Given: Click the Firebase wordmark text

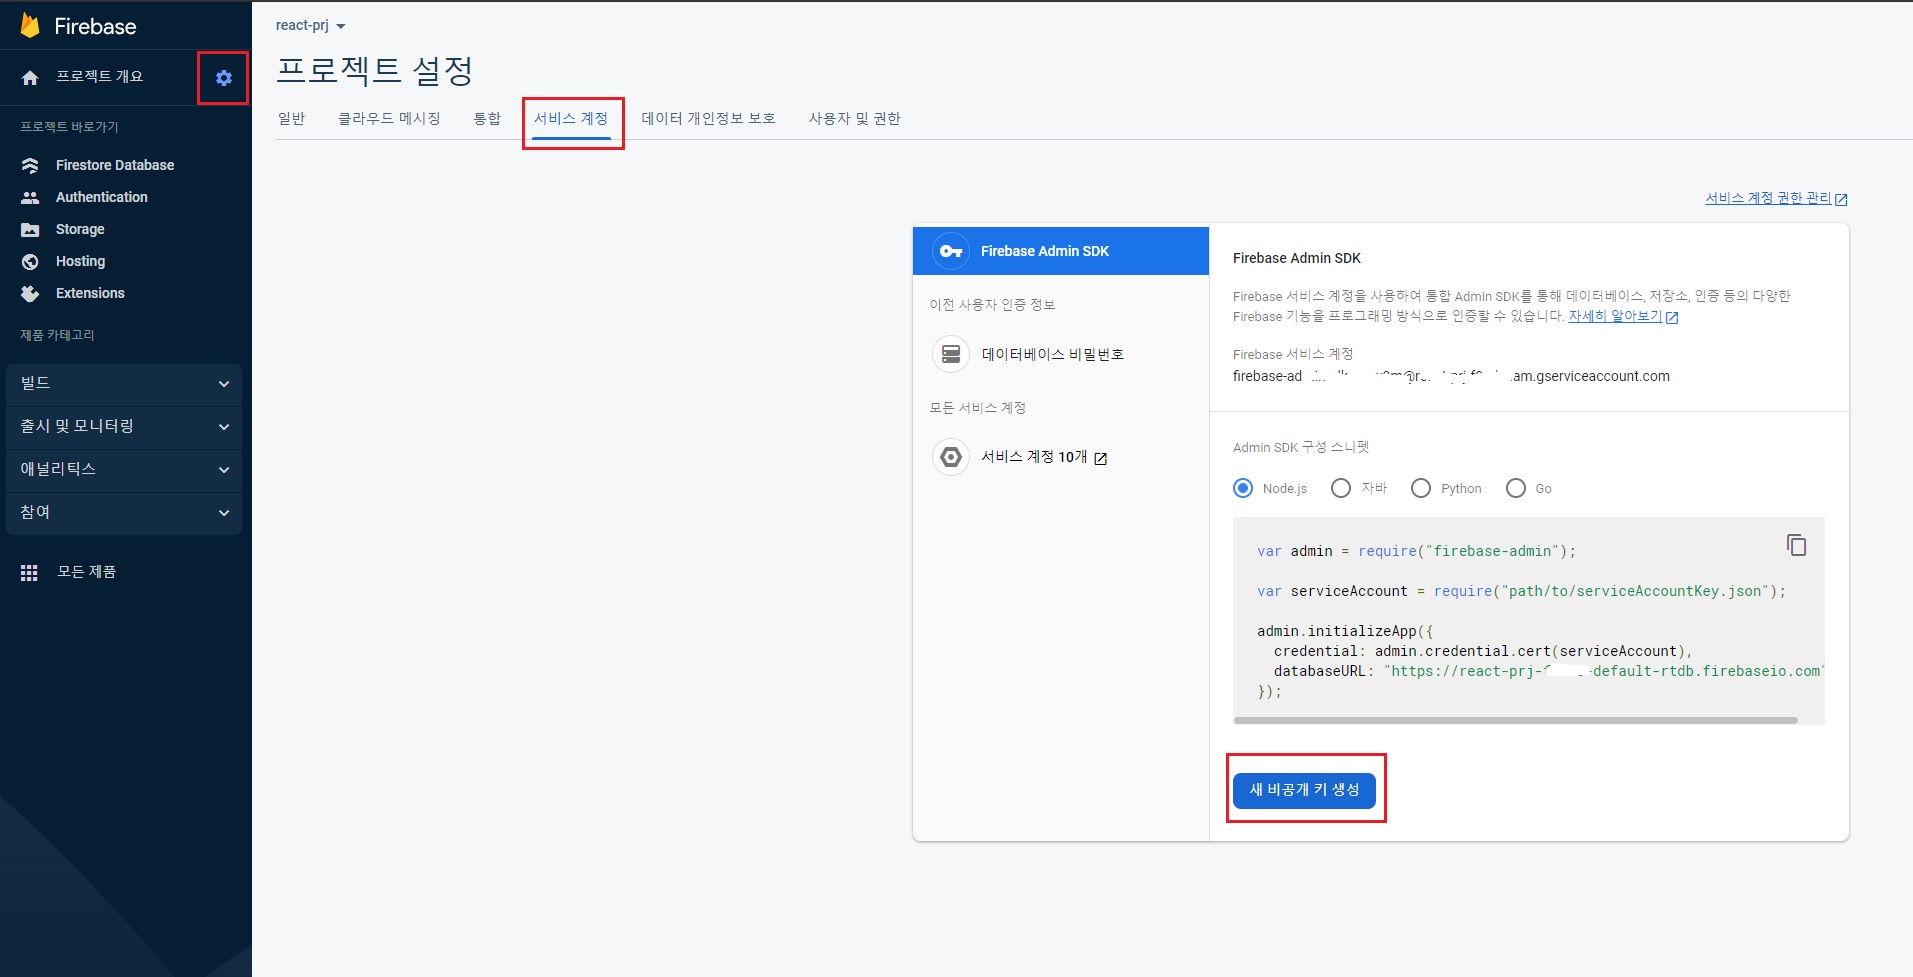Looking at the screenshot, I should pos(95,27).
